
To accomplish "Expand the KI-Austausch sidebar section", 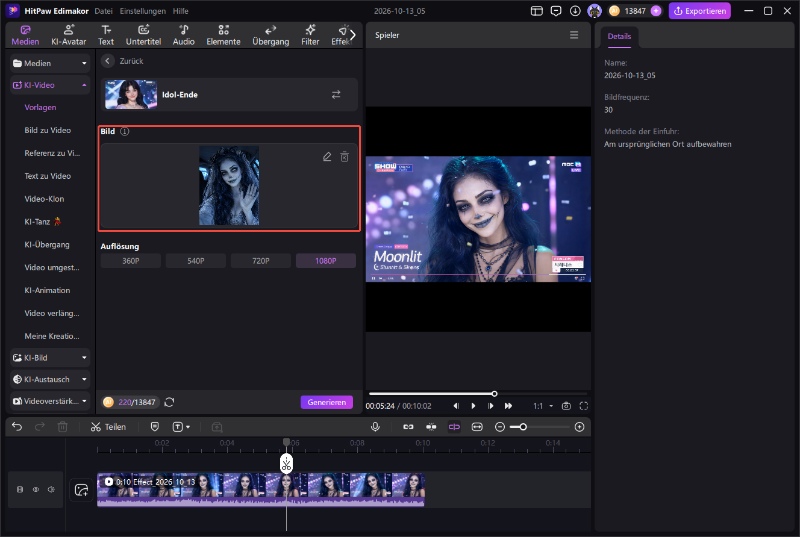I will click(49, 379).
